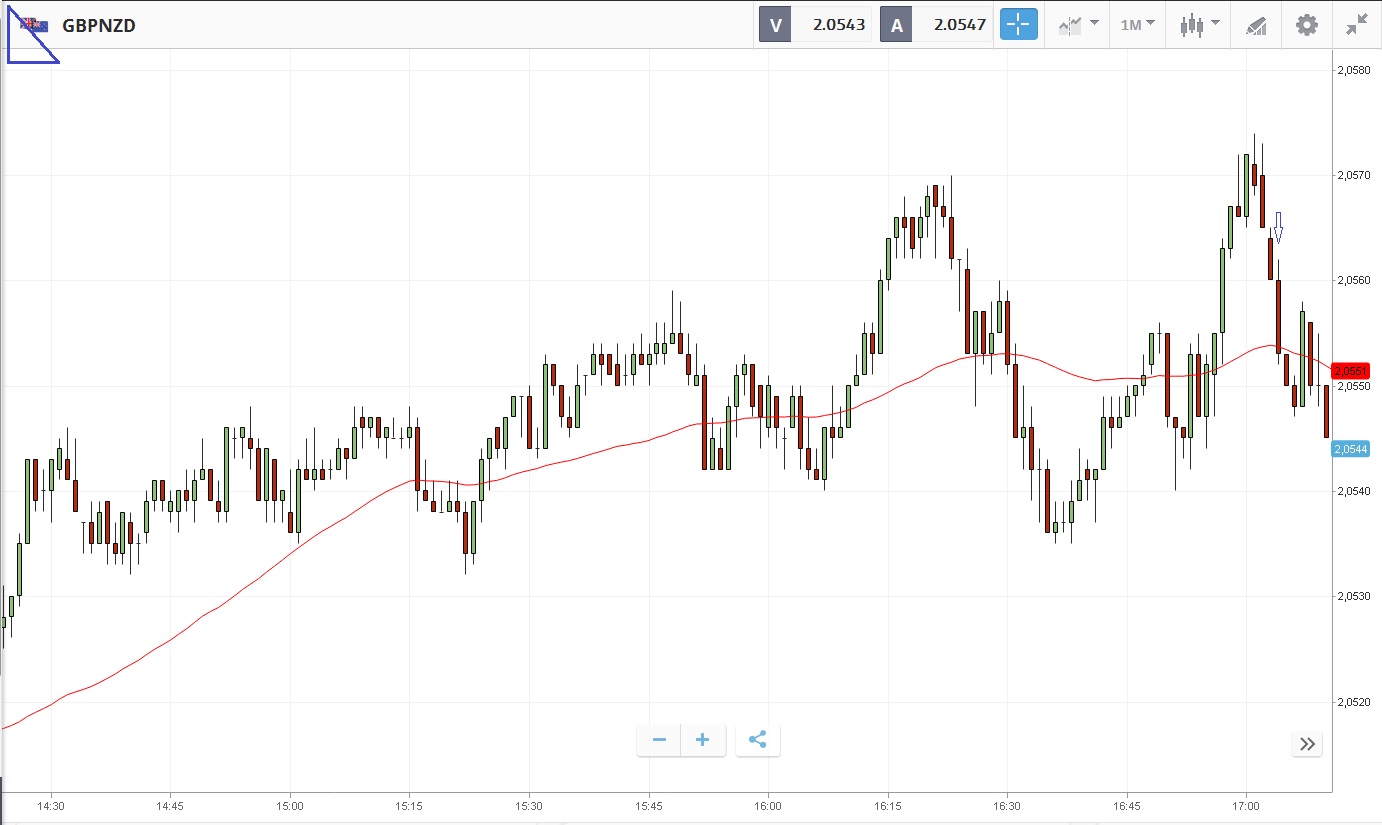Click the GBPNZD symbol name
The image size is (1382, 825).
tap(99, 26)
